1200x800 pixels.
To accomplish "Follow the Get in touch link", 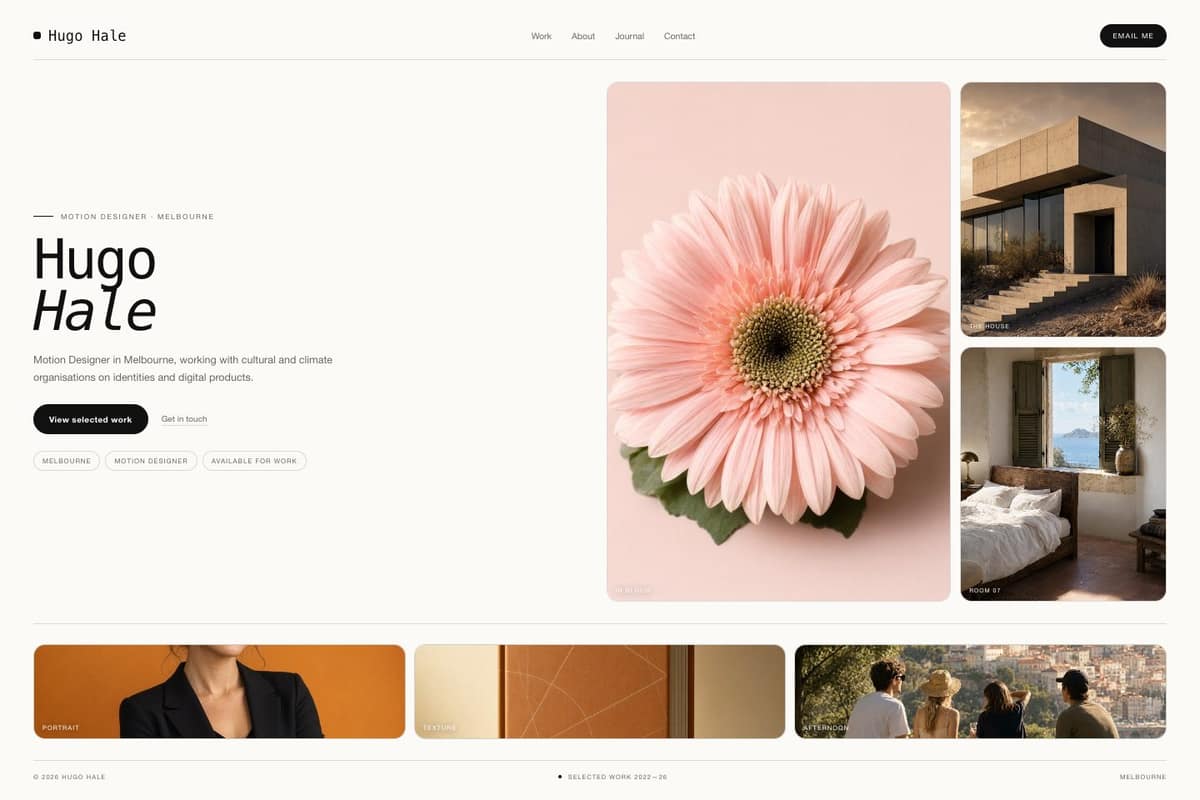I will tap(184, 419).
